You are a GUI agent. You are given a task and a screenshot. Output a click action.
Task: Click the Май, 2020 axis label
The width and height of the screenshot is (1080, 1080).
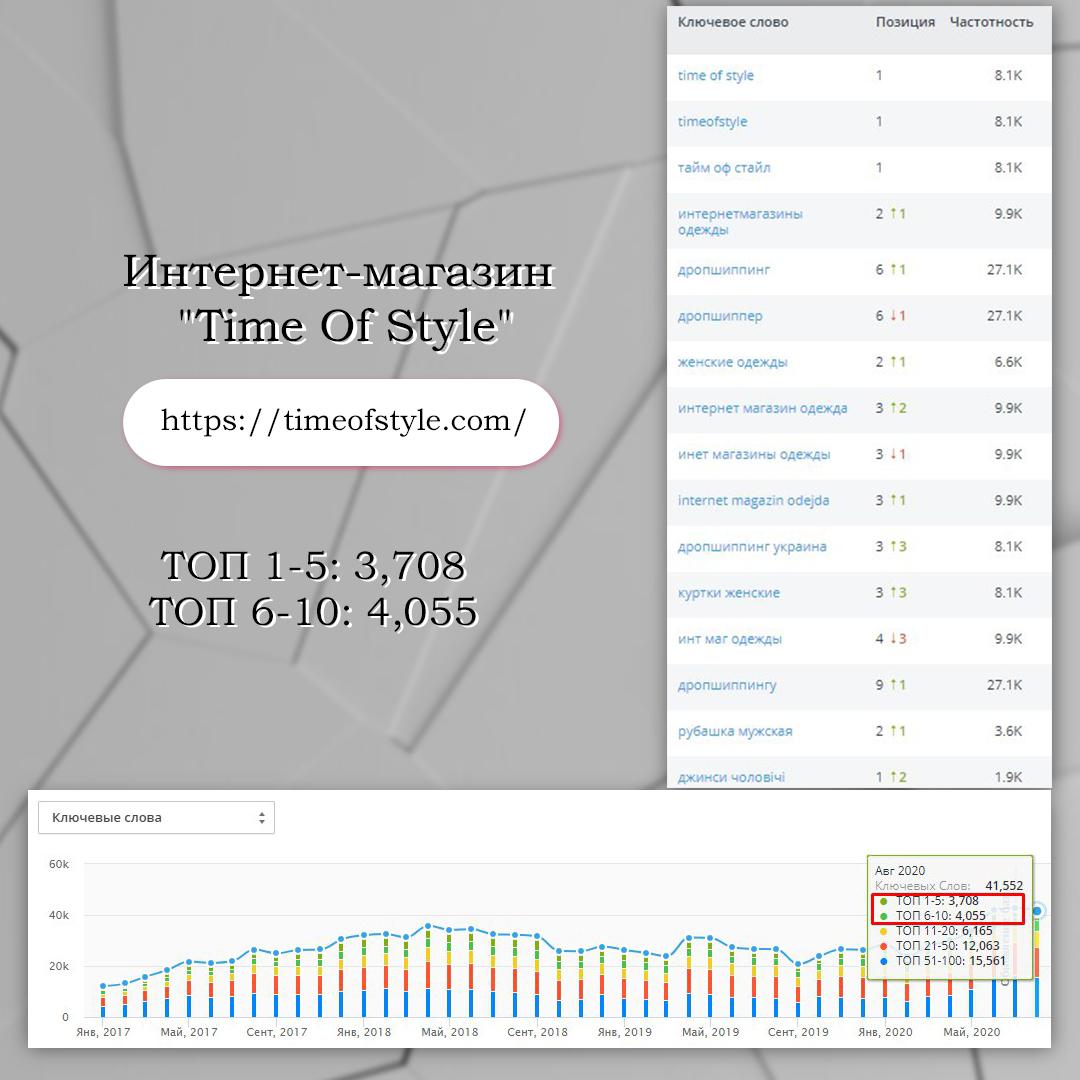[971, 1032]
